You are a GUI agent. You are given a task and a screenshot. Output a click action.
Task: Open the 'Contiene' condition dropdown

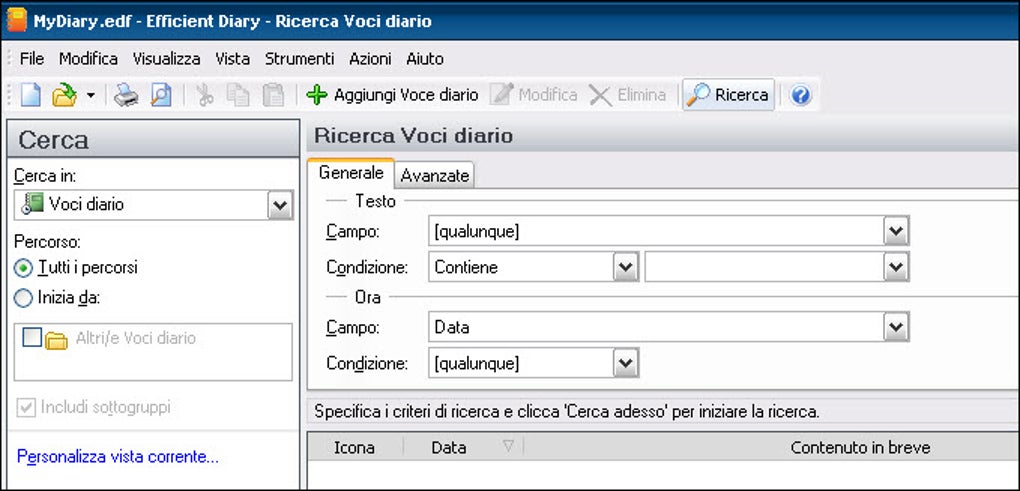pos(626,267)
